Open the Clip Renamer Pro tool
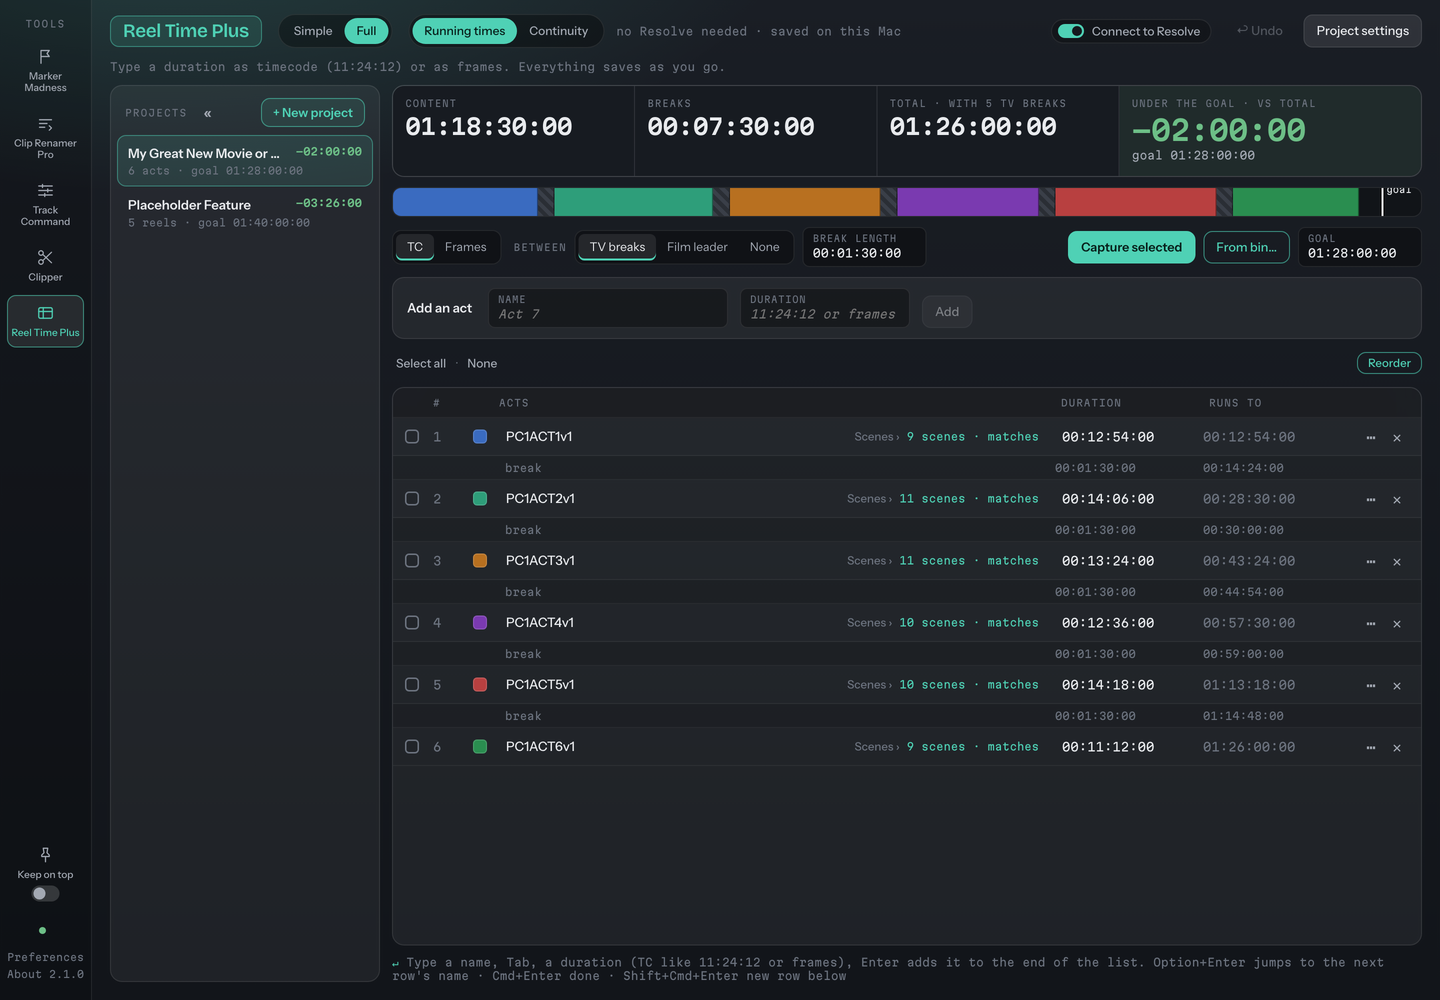This screenshot has height=1000, width=1440. pos(45,138)
